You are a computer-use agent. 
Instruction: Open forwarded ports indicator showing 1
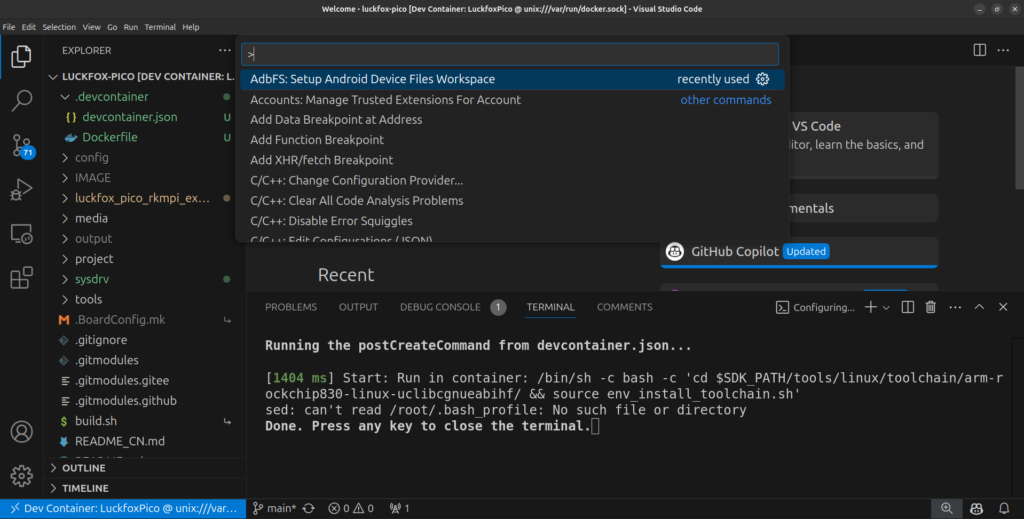(399, 509)
